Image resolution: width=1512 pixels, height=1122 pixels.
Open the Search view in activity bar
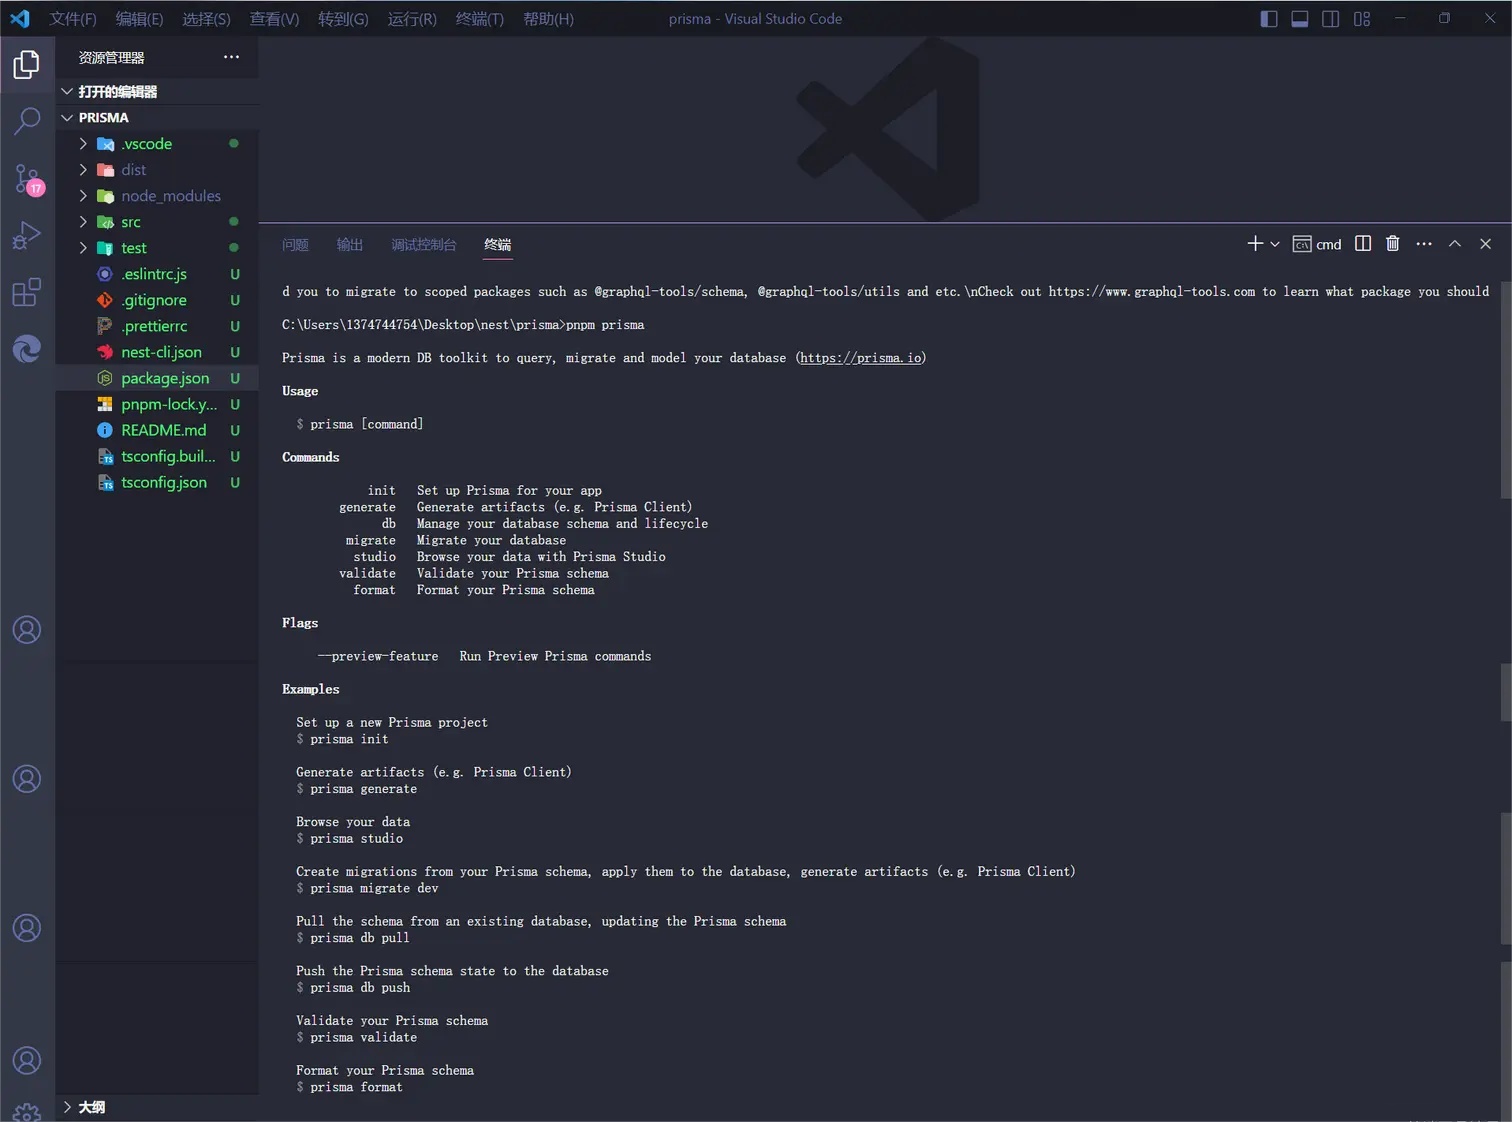tap(27, 121)
